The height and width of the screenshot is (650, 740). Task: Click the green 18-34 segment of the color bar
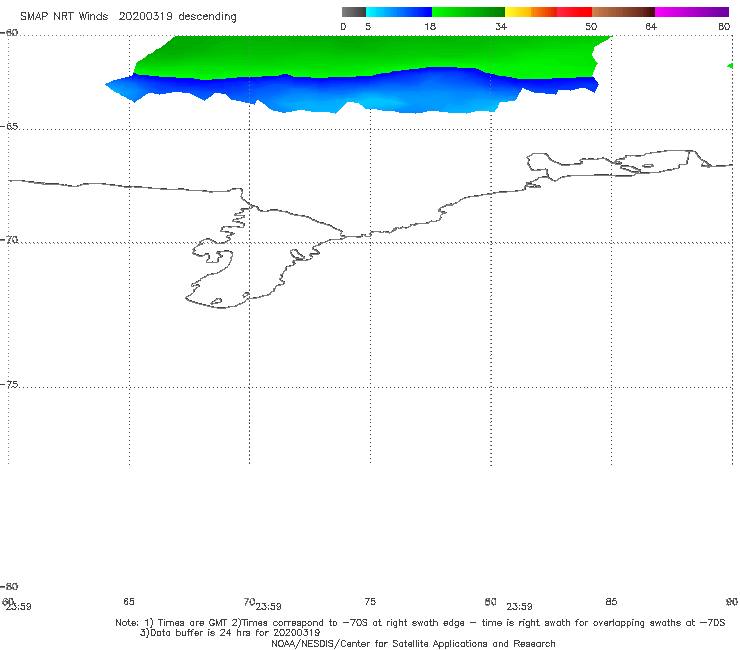[x=468, y=12]
